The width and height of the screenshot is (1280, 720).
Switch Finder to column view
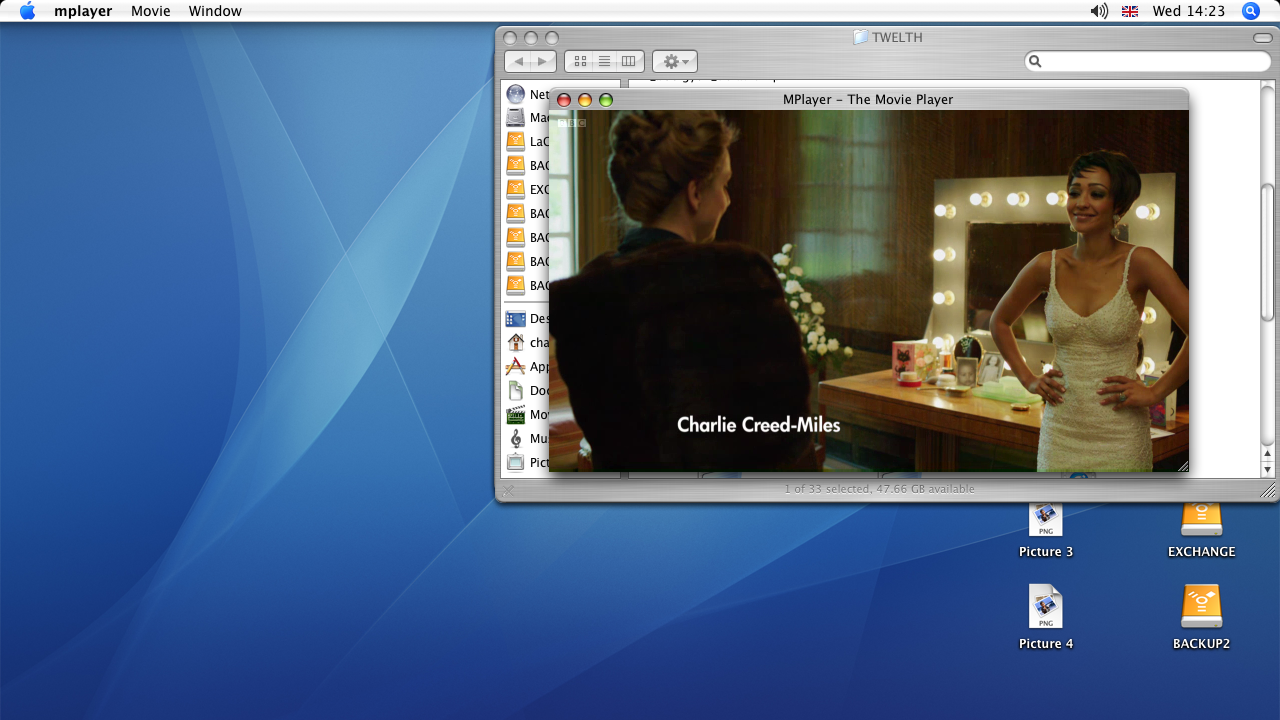click(x=628, y=61)
